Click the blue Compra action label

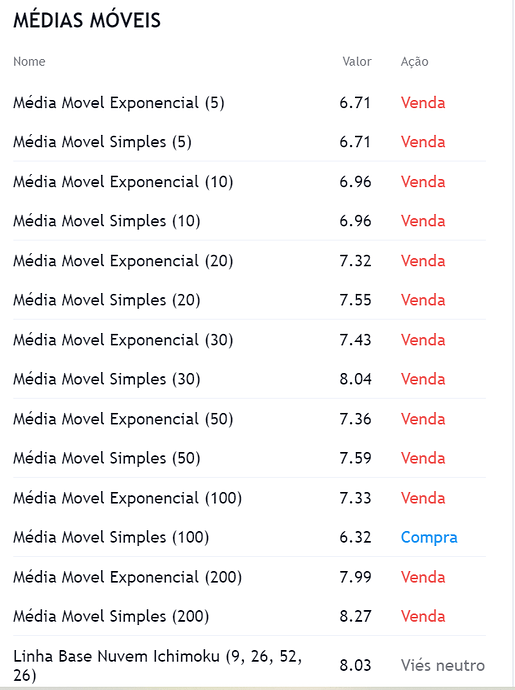(x=429, y=538)
